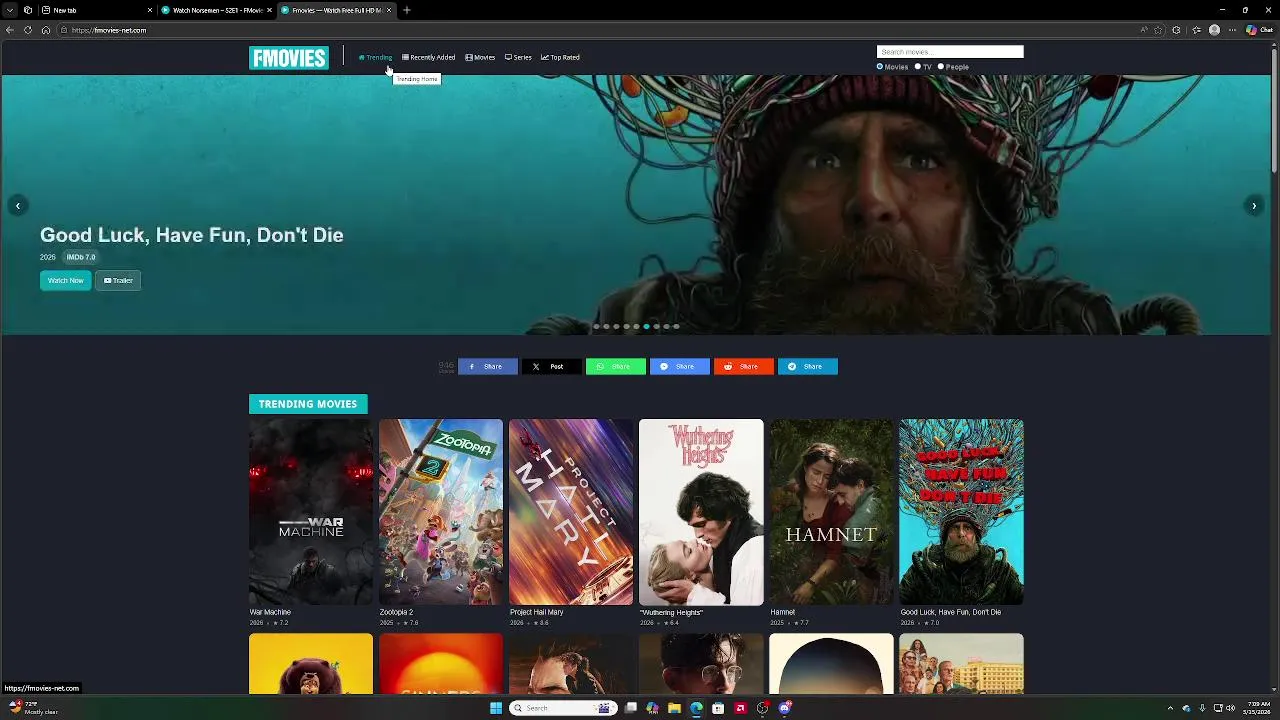Screen dimensions: 1280x720
Task: Open the Wuthering Heights poster
Action: [701, 512]
